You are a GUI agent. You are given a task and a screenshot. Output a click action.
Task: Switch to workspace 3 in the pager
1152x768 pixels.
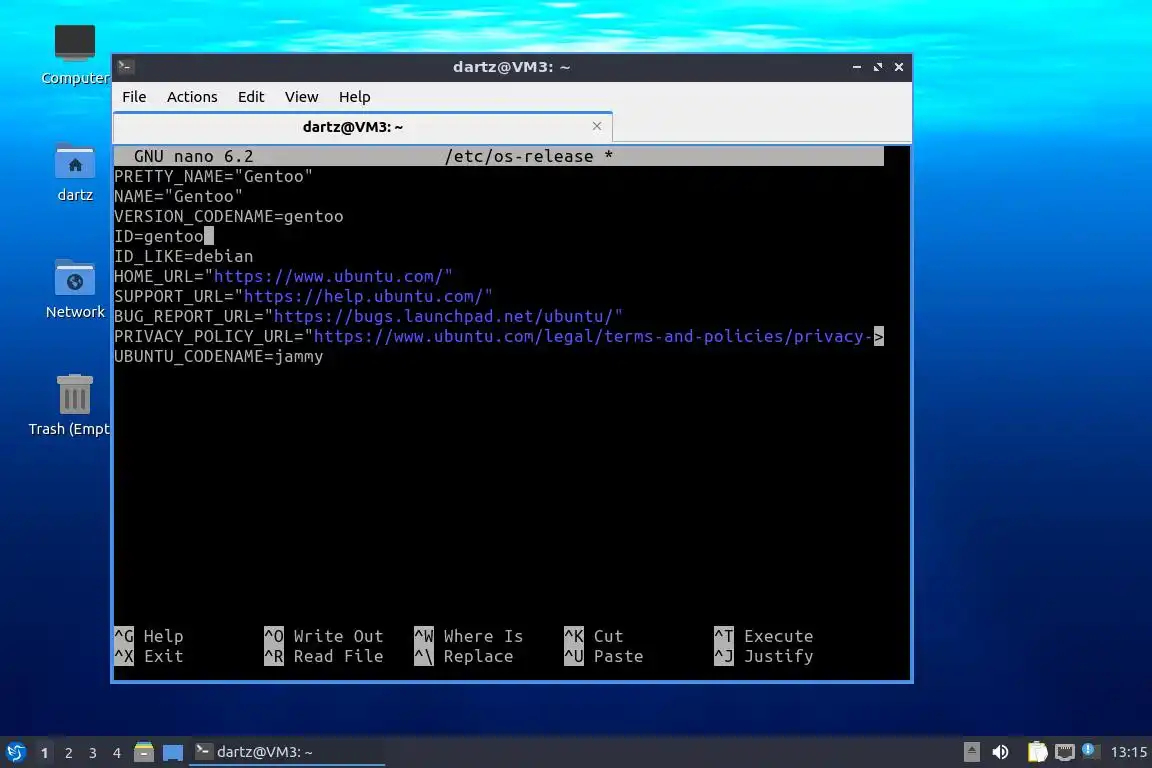click(x=93, y=753)
